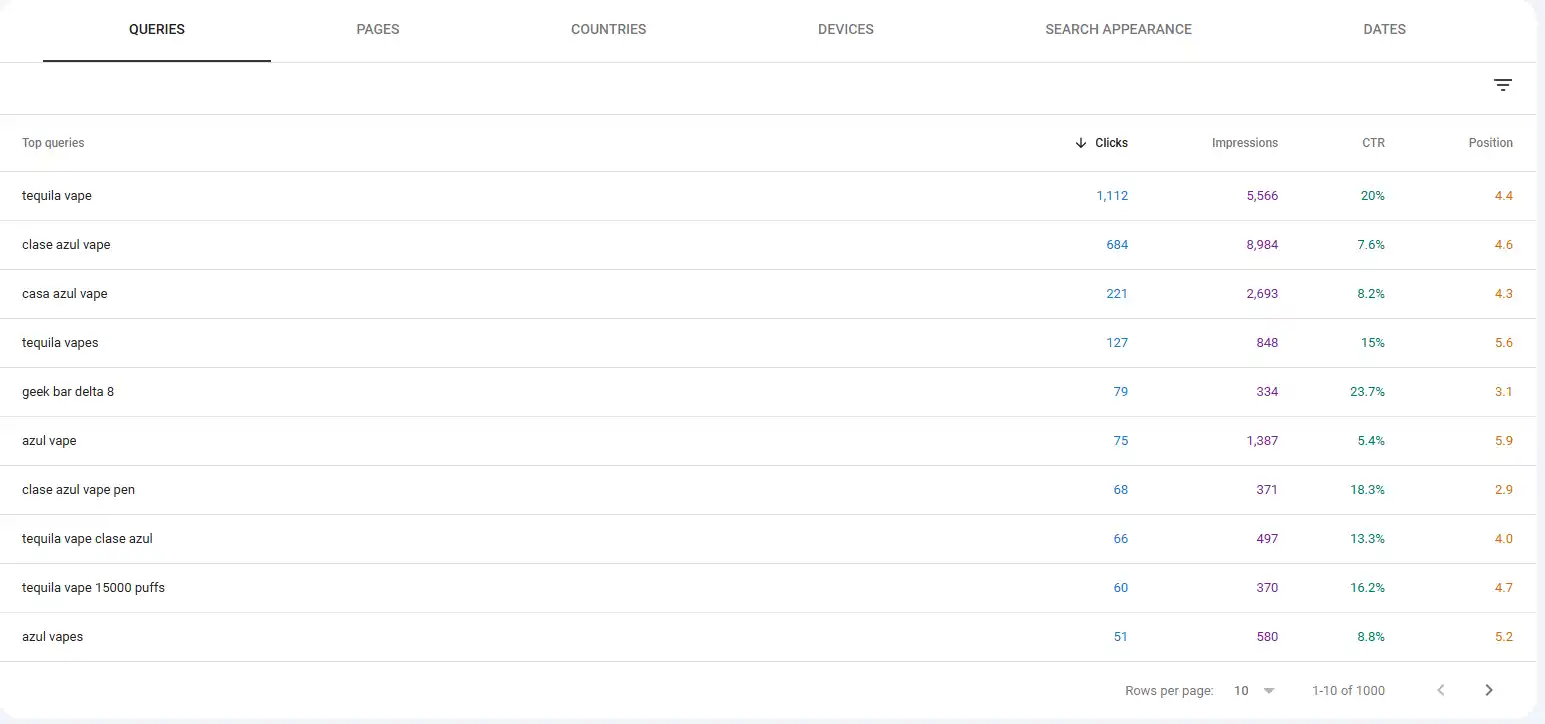Screen dimensions: 1545x724
Task: Open the Countries tab
Action: pyautogui.click(x=608, y=30)
